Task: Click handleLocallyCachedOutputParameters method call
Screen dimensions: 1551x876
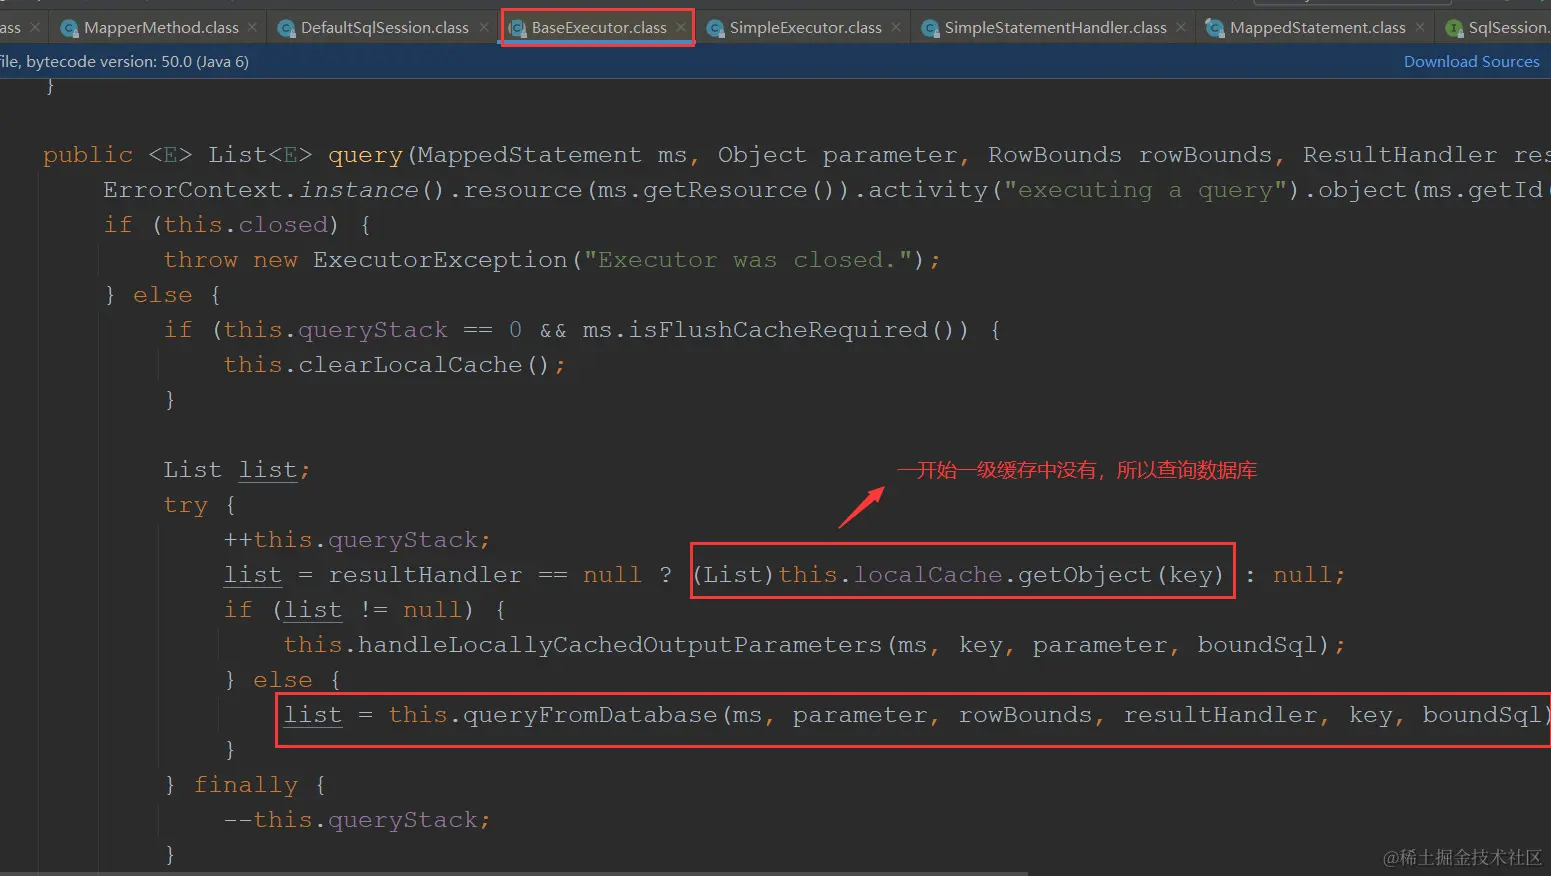Action: (x=620, y=645)
